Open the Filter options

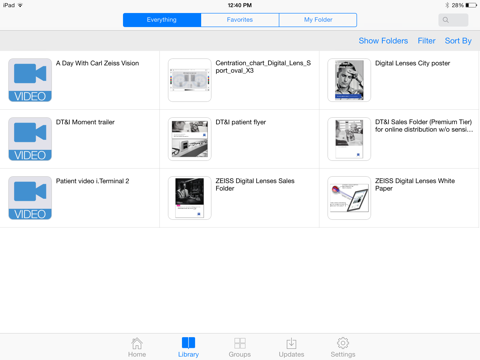point(427,41)
